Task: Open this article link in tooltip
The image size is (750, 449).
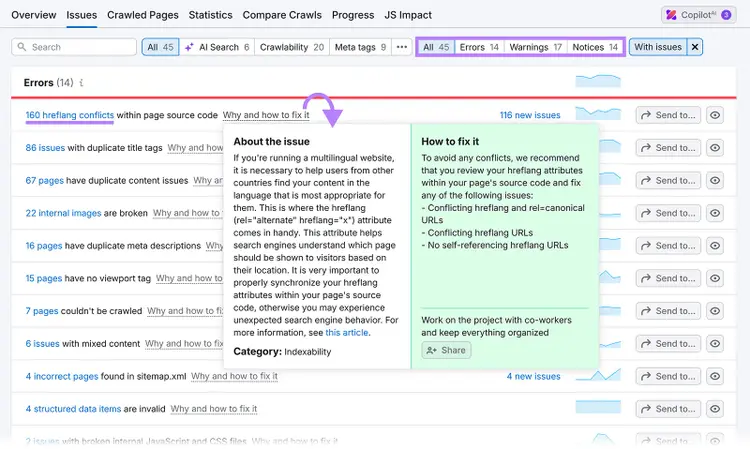Action: pos(347,332)
